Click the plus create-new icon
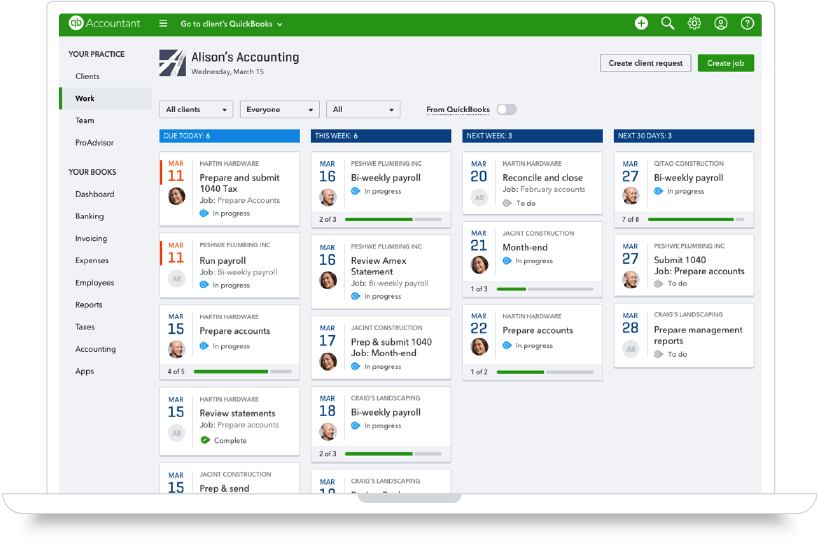The height and width of the screenshot is (553, 819). [x=641, y=23]
